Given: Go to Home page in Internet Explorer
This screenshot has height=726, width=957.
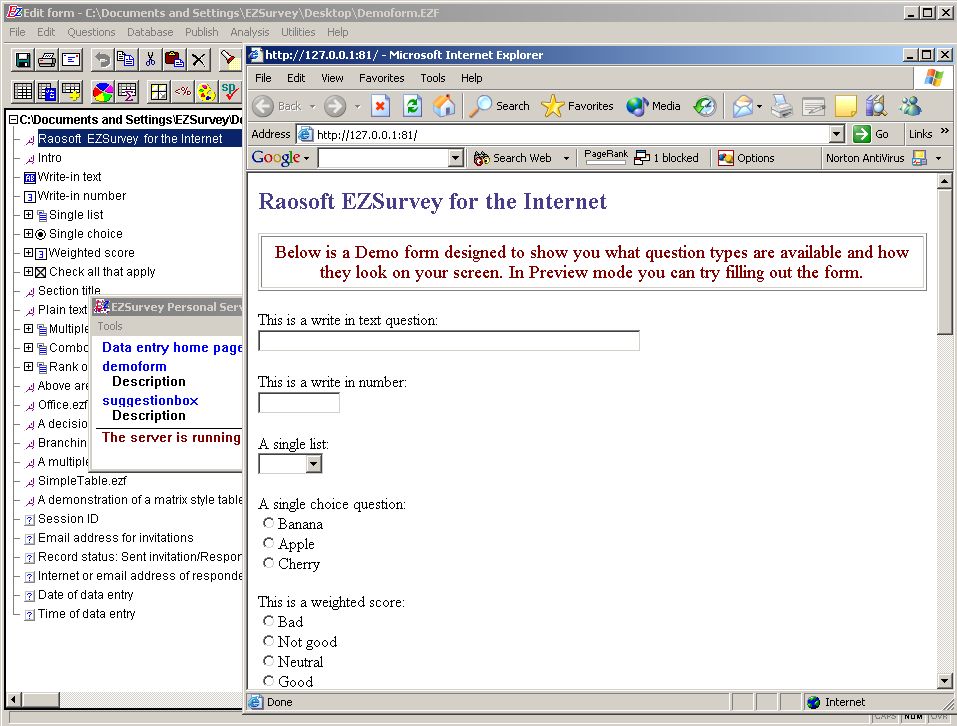Looking at the screenshot, I should (444, 106).
